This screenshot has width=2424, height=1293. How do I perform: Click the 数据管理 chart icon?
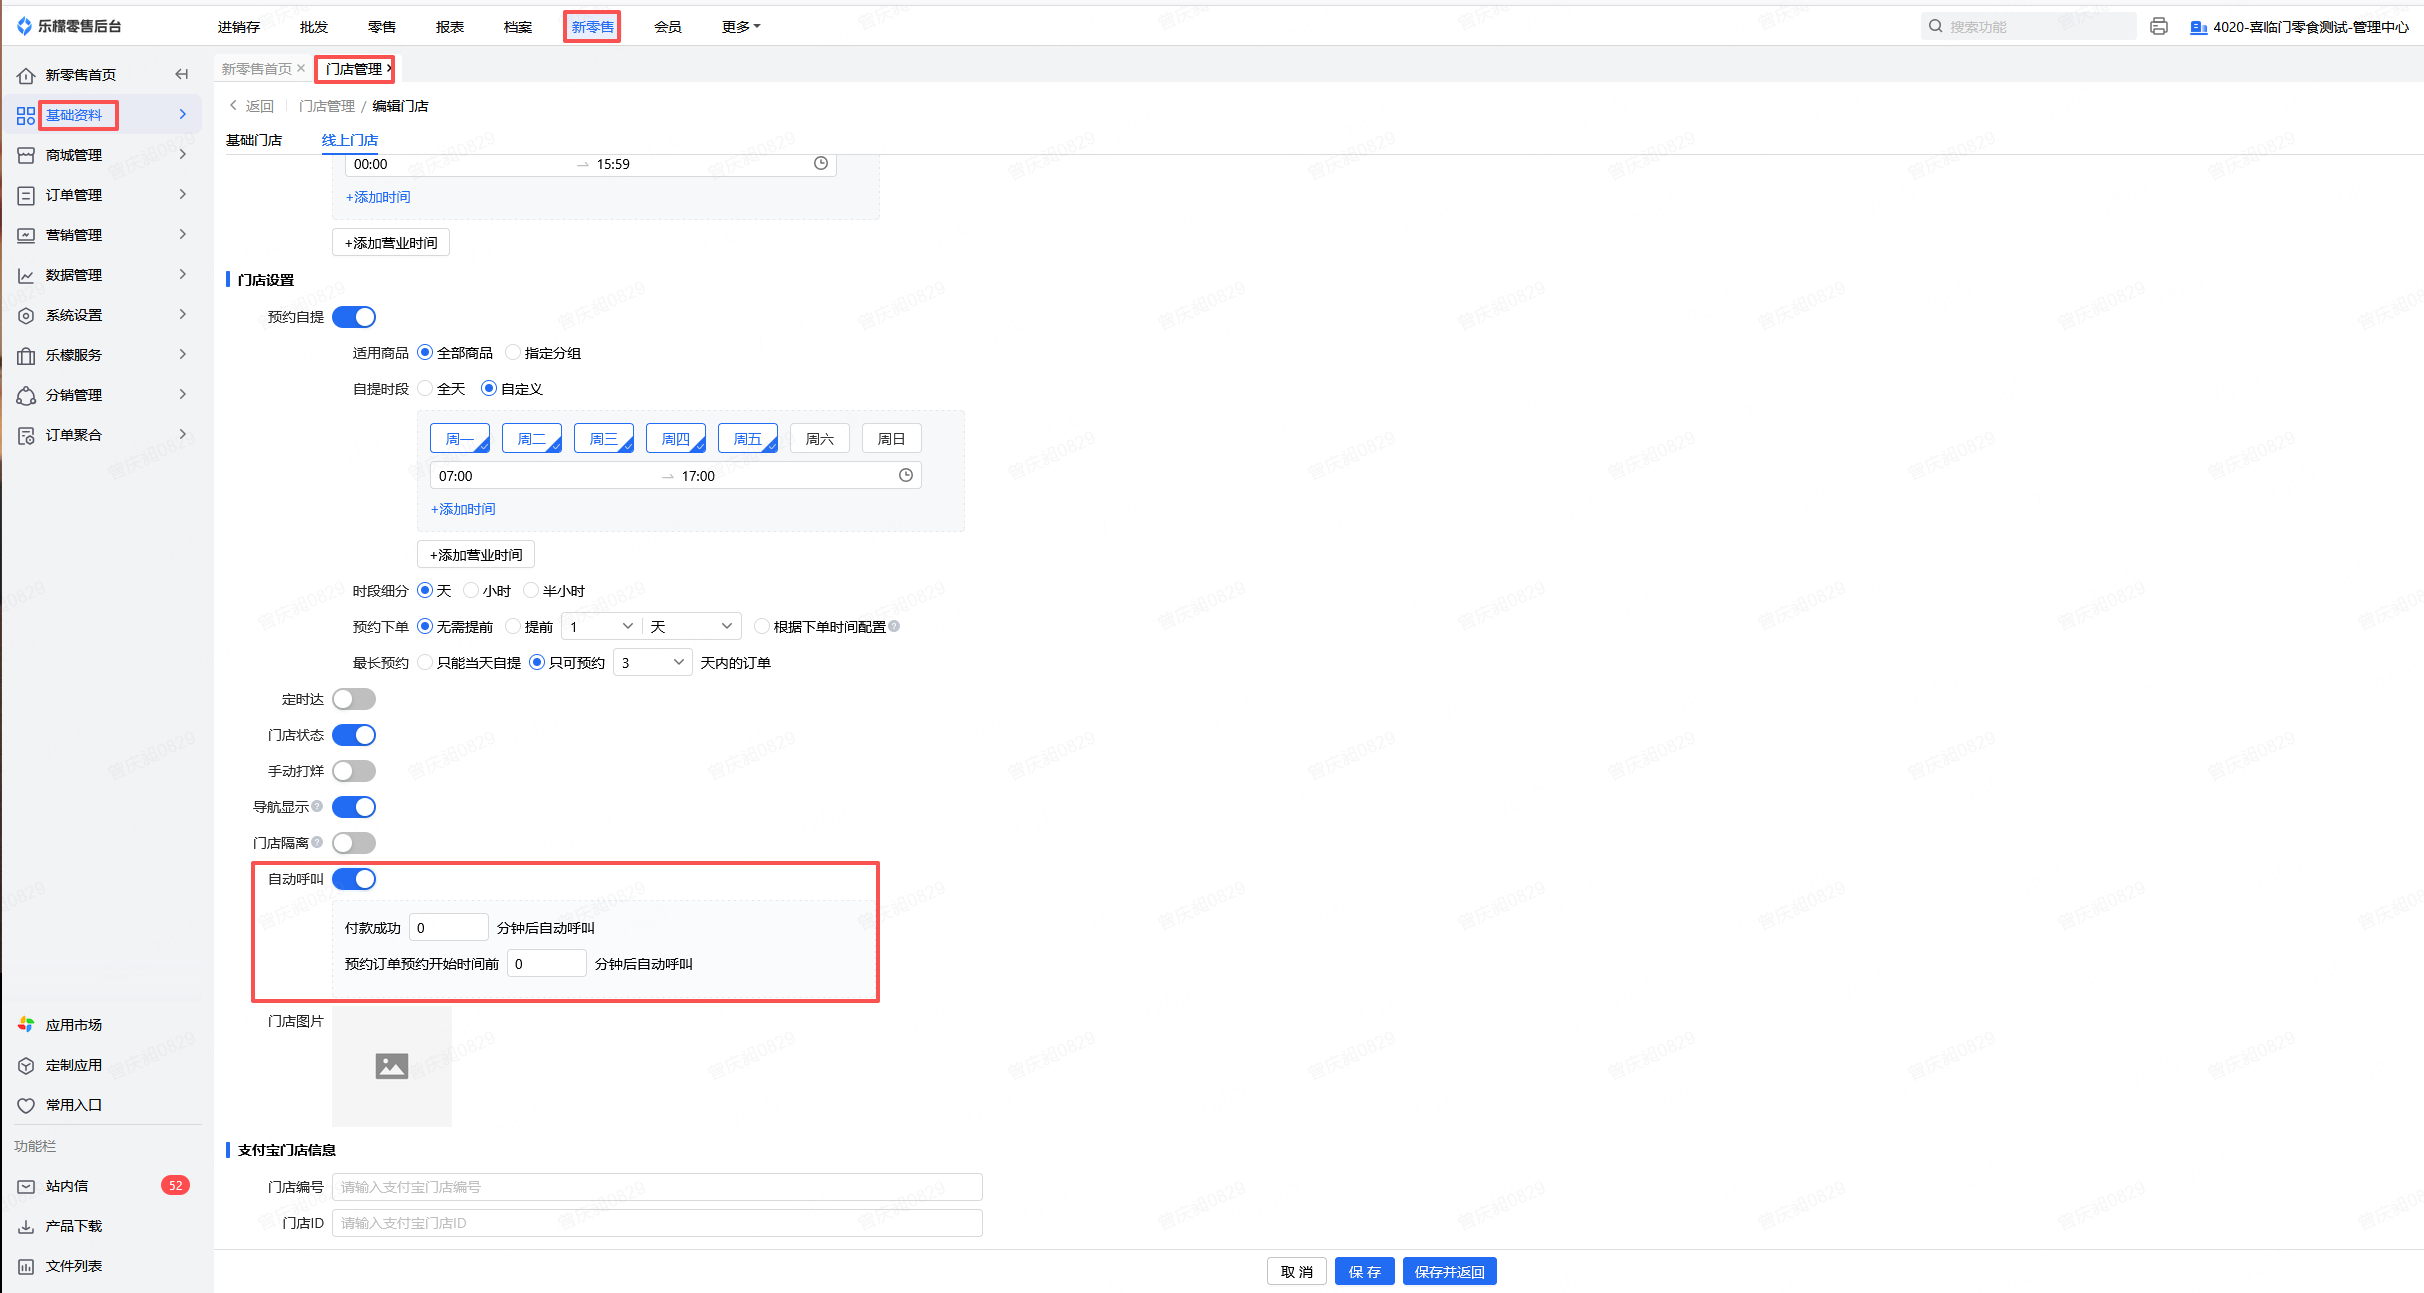(x=26, y=275)
